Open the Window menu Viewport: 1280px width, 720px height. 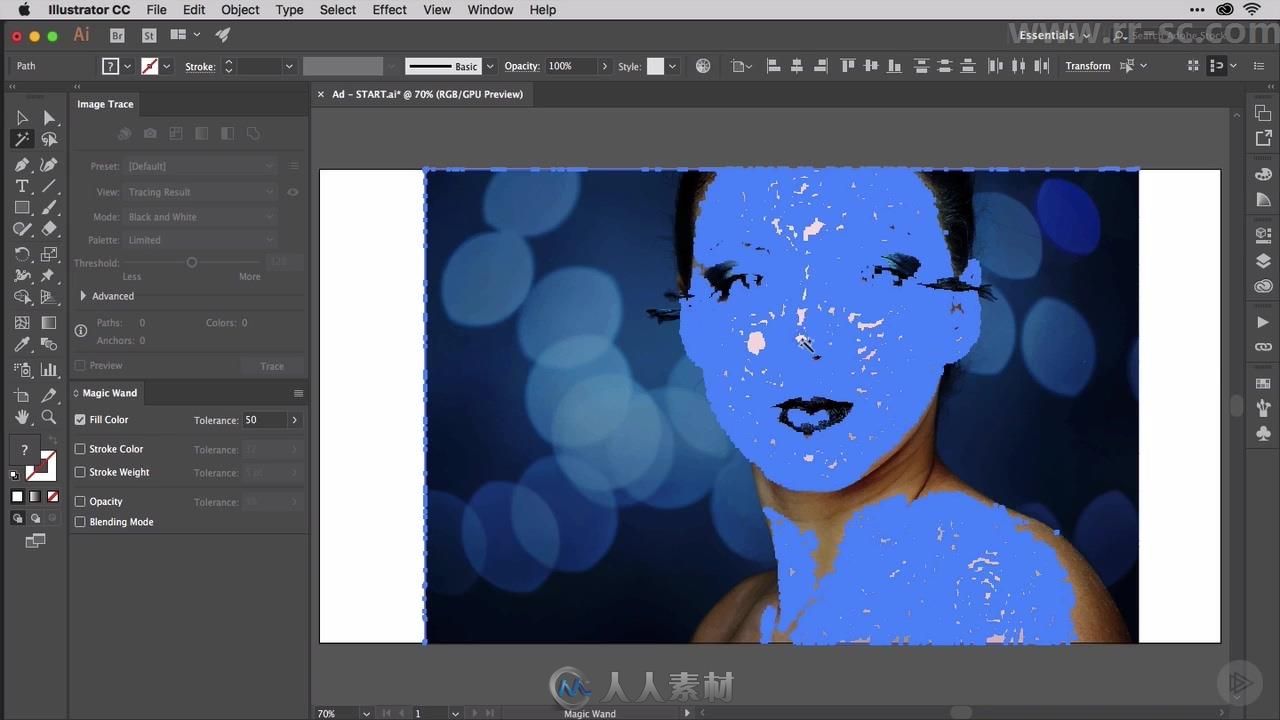point(490,10)
